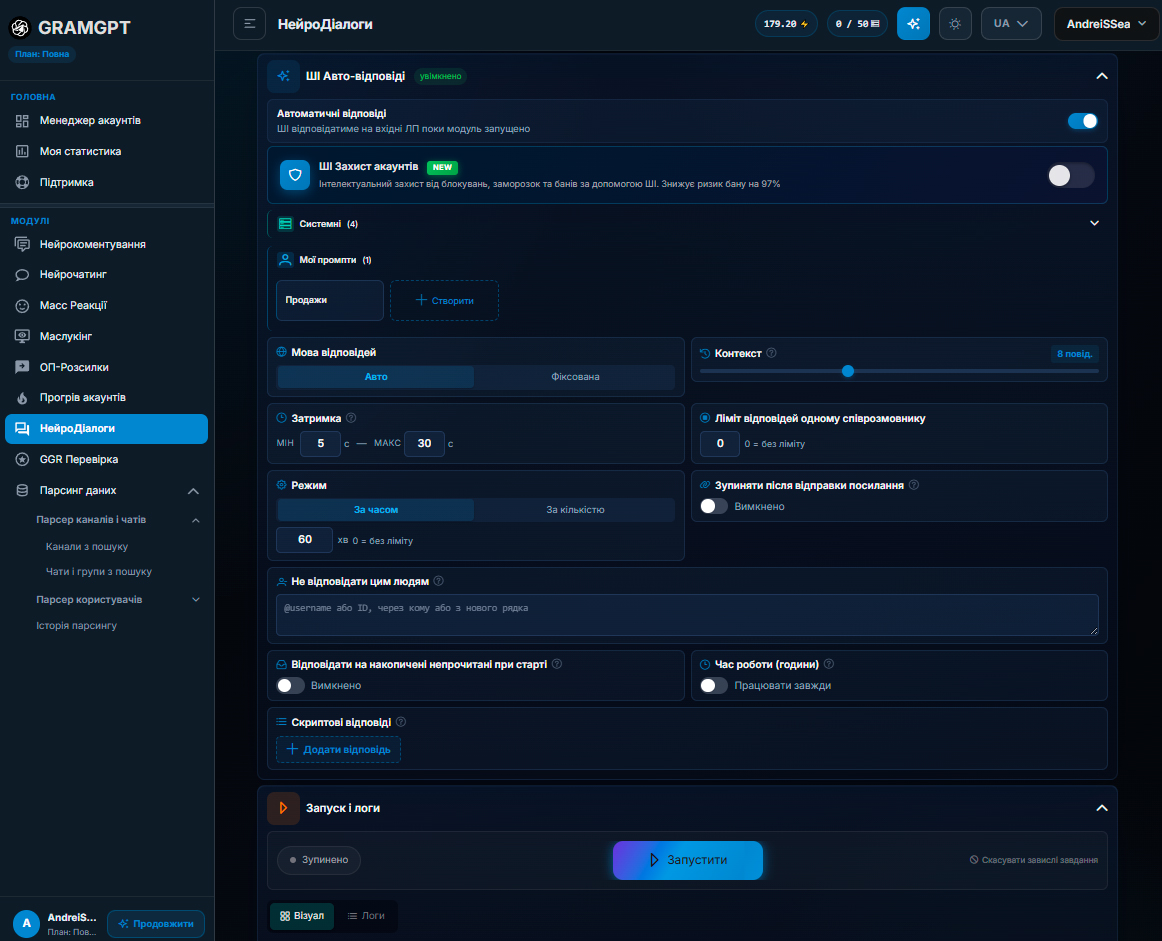Click the Контекст slider handle

[848, 371]
